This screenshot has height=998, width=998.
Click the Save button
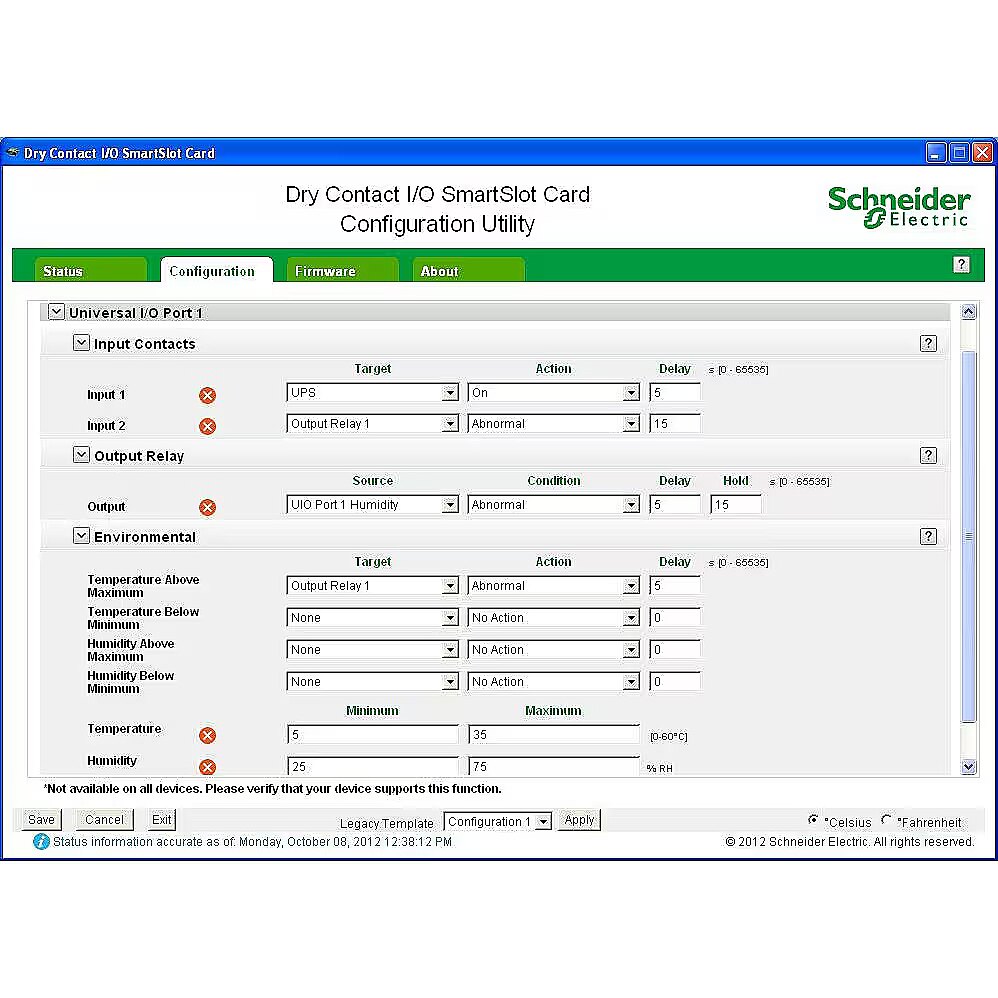[x=42, y=820]
